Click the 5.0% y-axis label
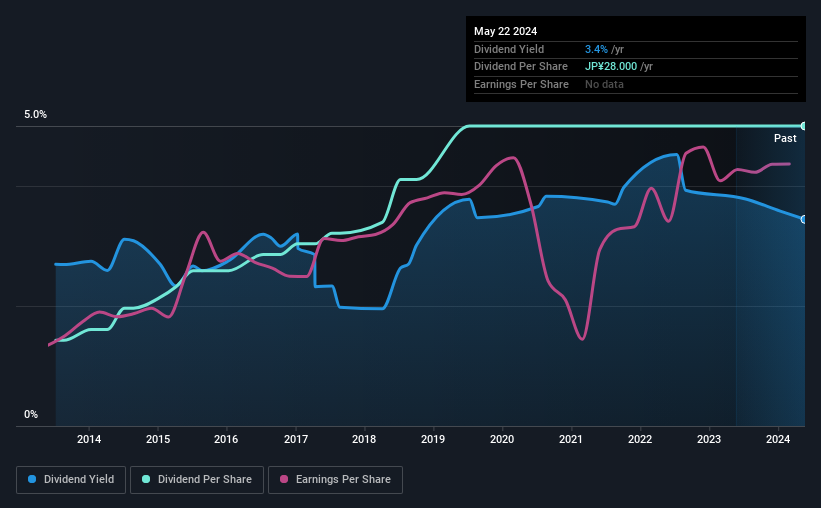821x508 pixels. tap(36, 115)
